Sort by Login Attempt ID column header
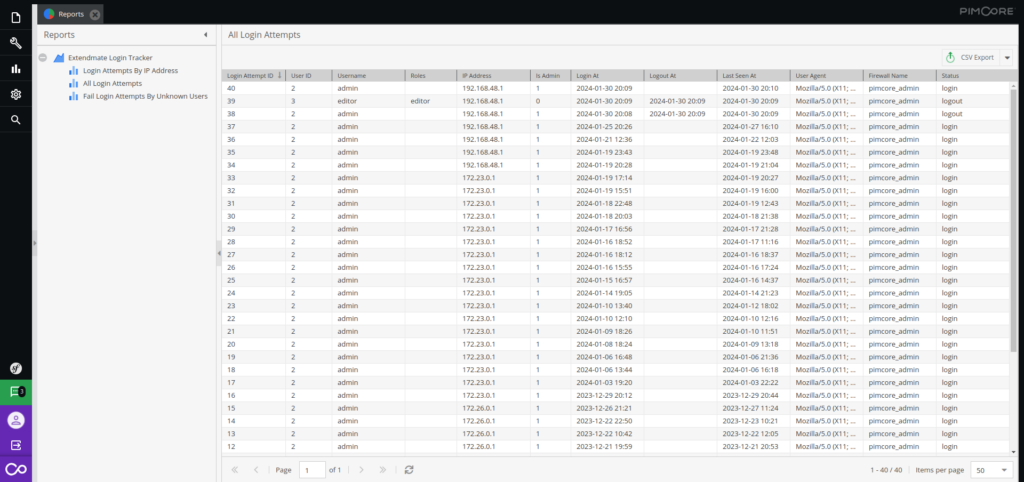Image resolution: width=1024 pixels, height=482 pixels. tap(253, 76)
